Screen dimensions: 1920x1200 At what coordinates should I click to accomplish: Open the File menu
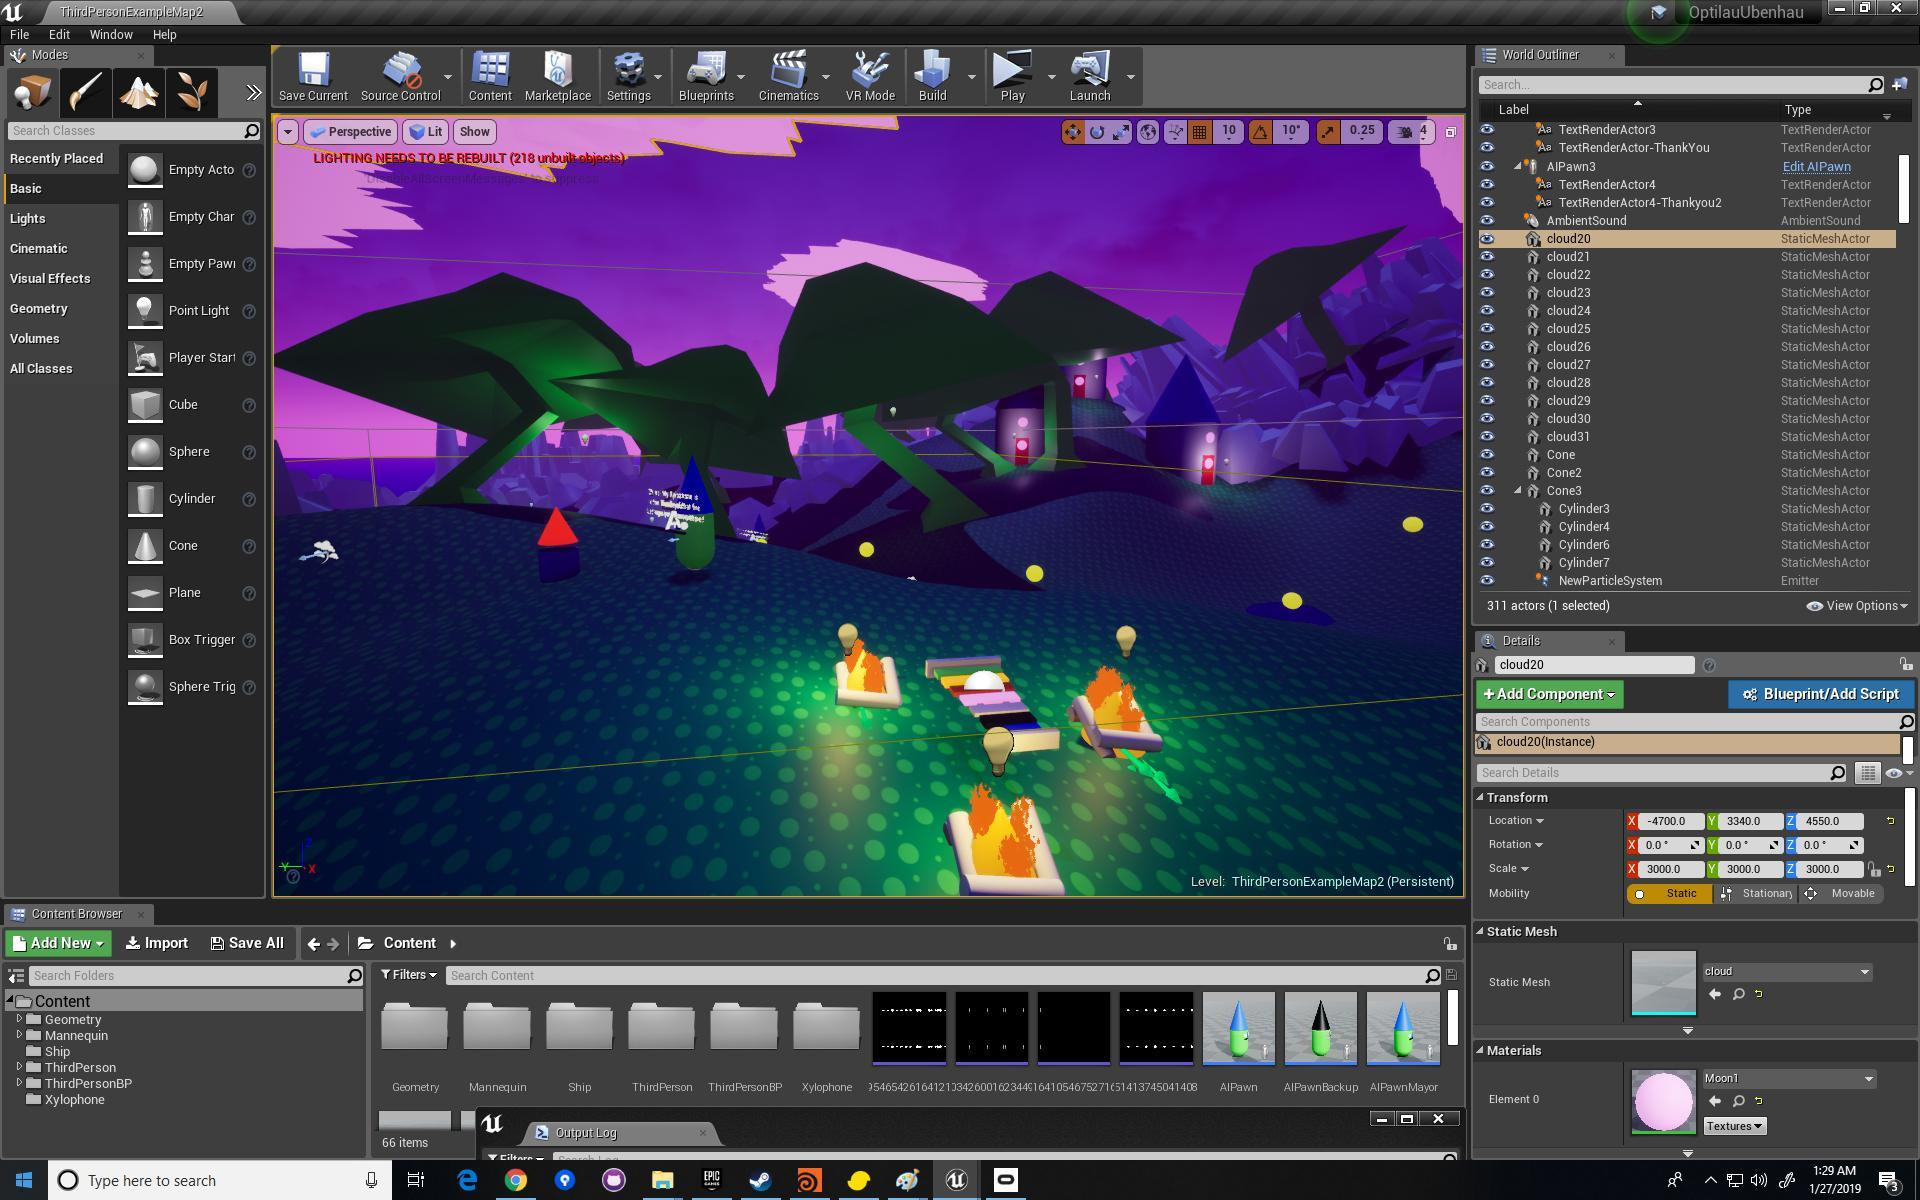pyautogui.click(x=19, y=34)
